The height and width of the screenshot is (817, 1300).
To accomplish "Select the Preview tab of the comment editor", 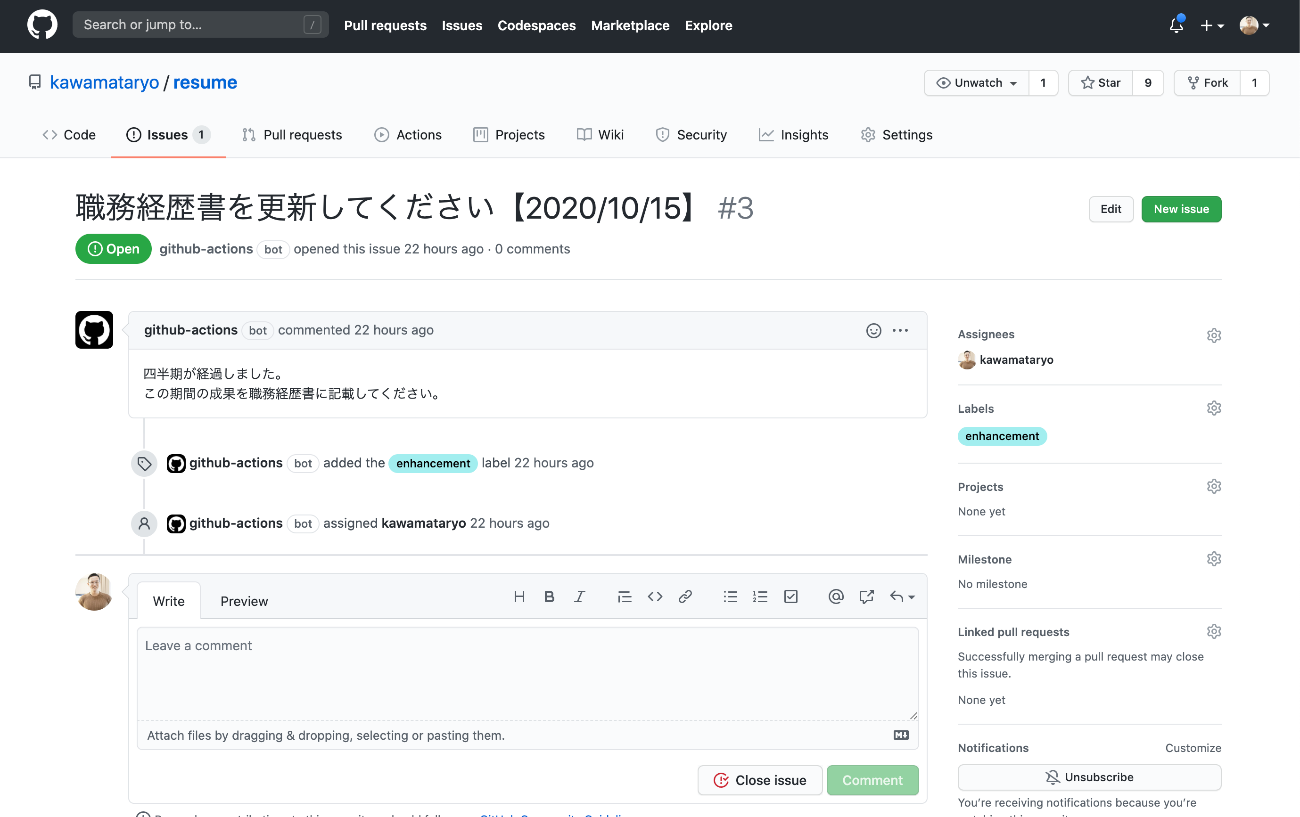I will click(x=244, y=601).
